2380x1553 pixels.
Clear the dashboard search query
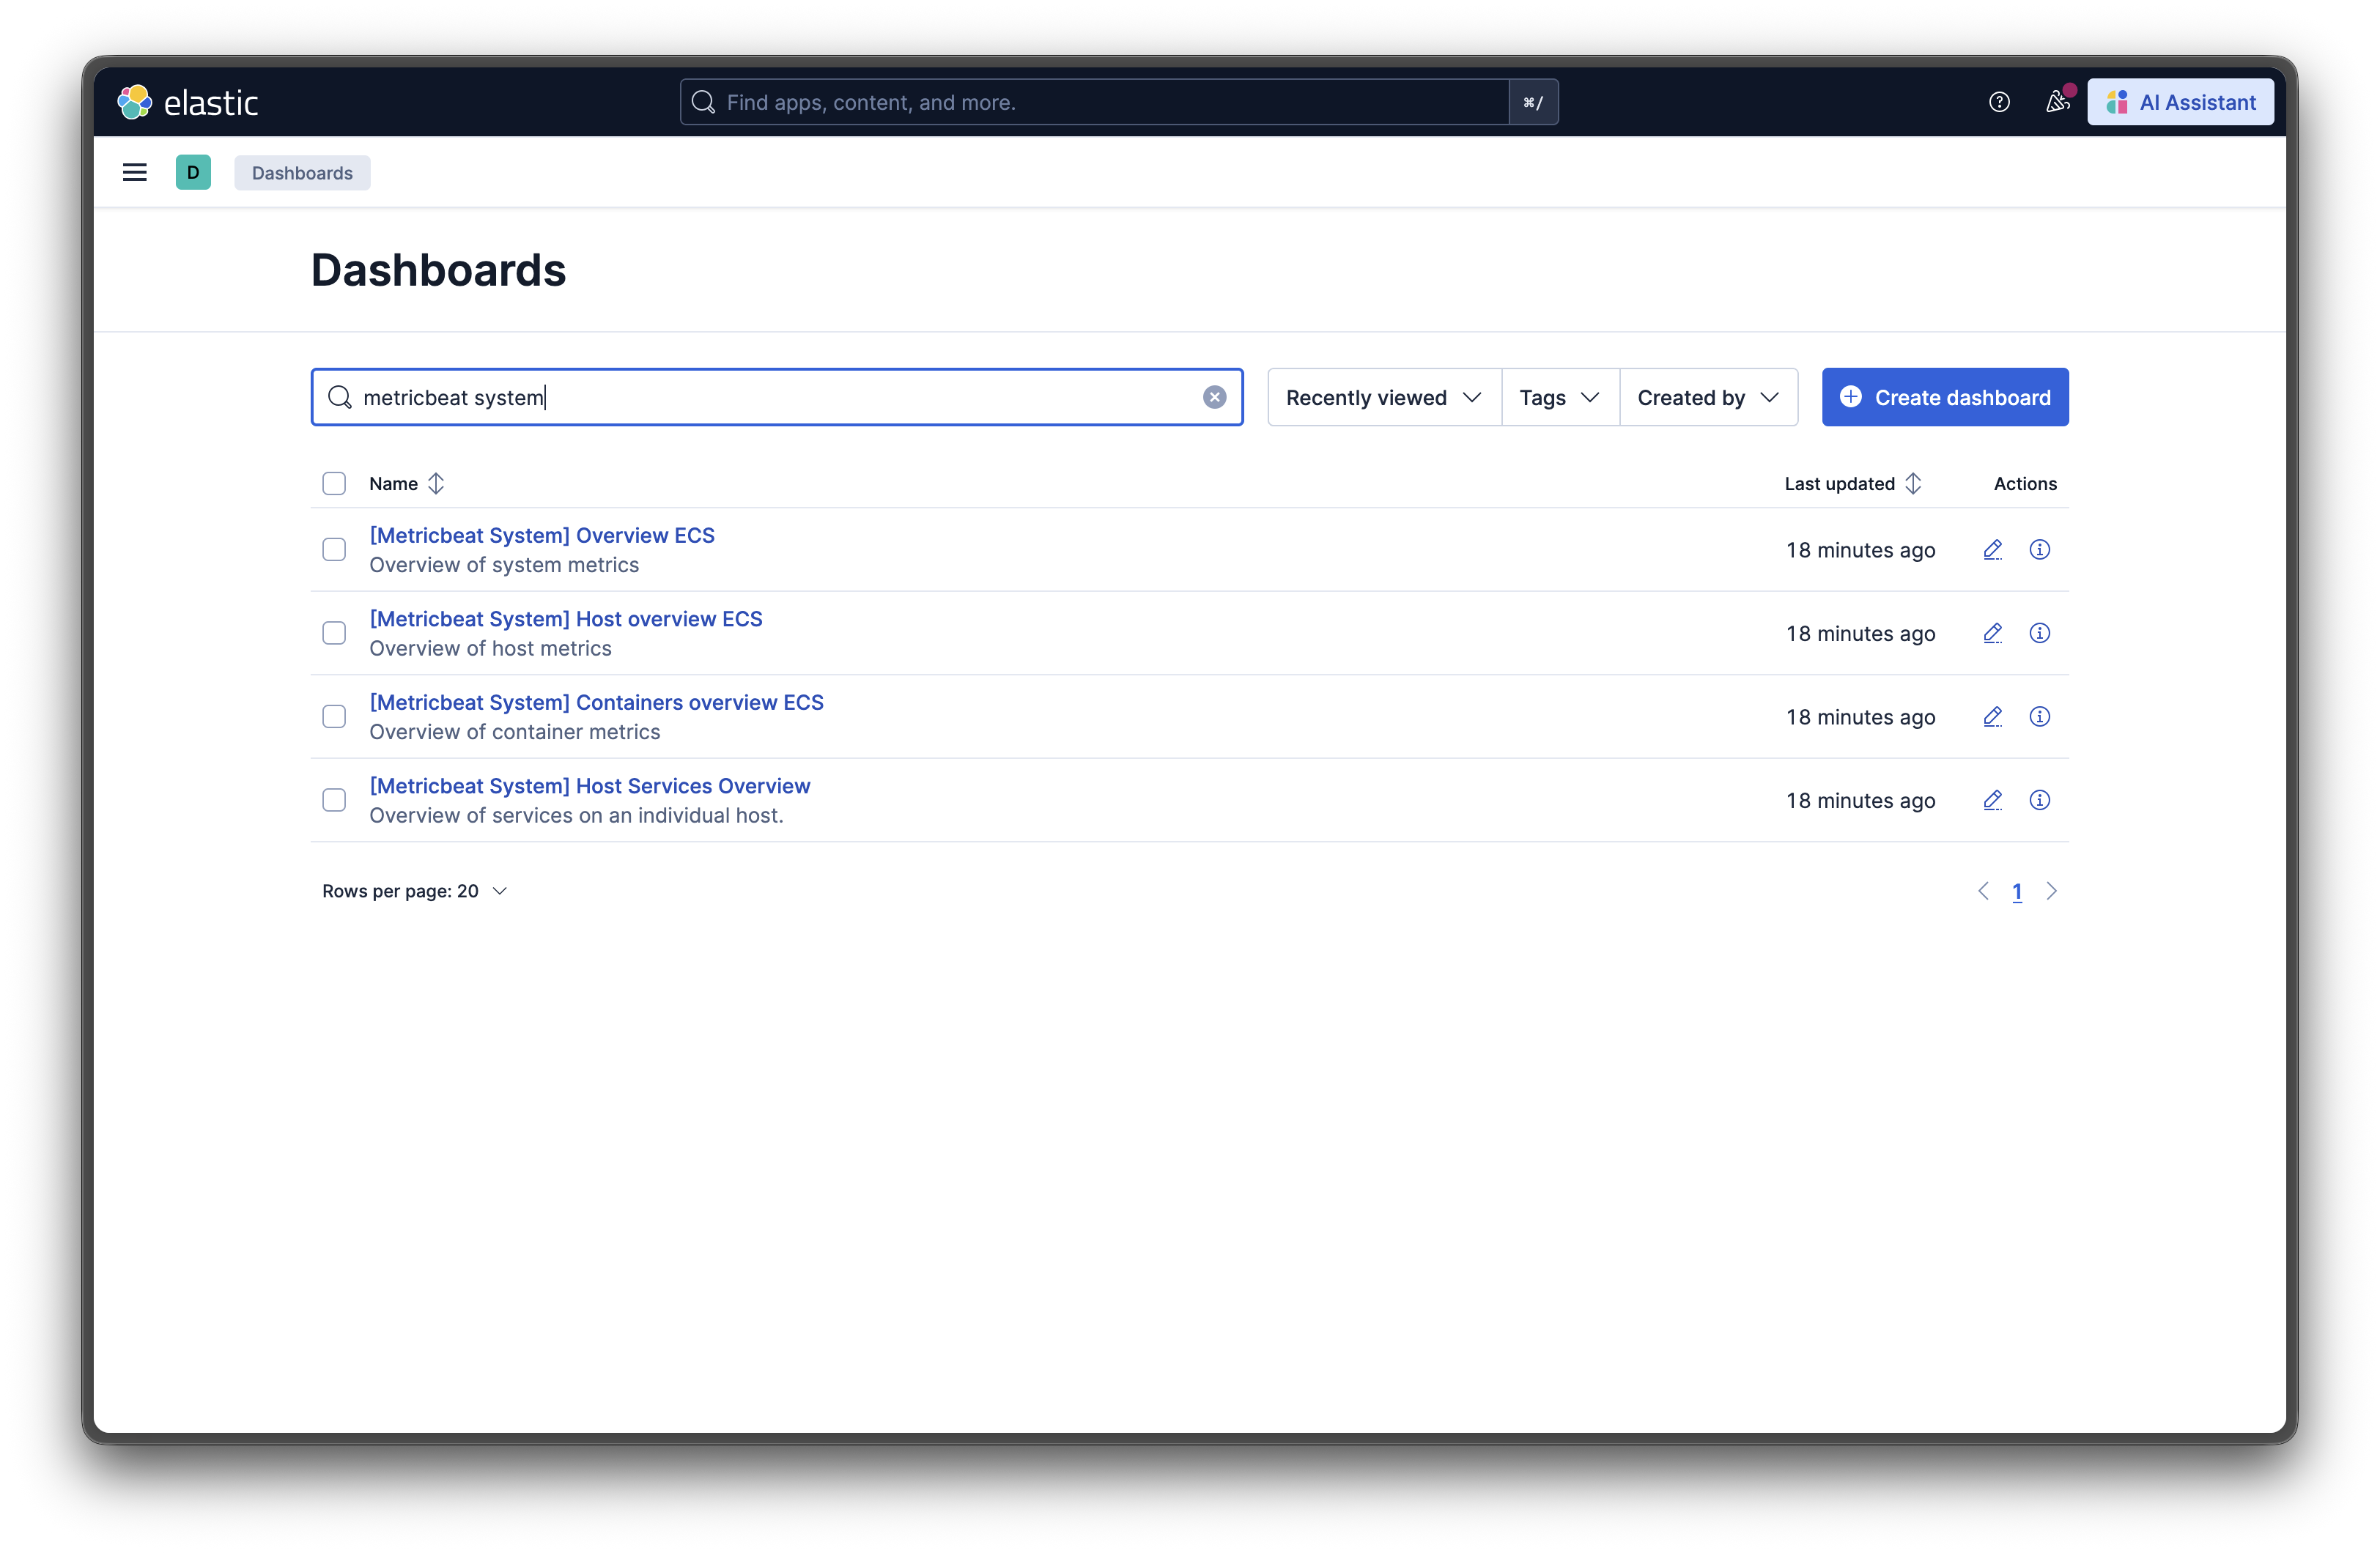point(1214,397)
